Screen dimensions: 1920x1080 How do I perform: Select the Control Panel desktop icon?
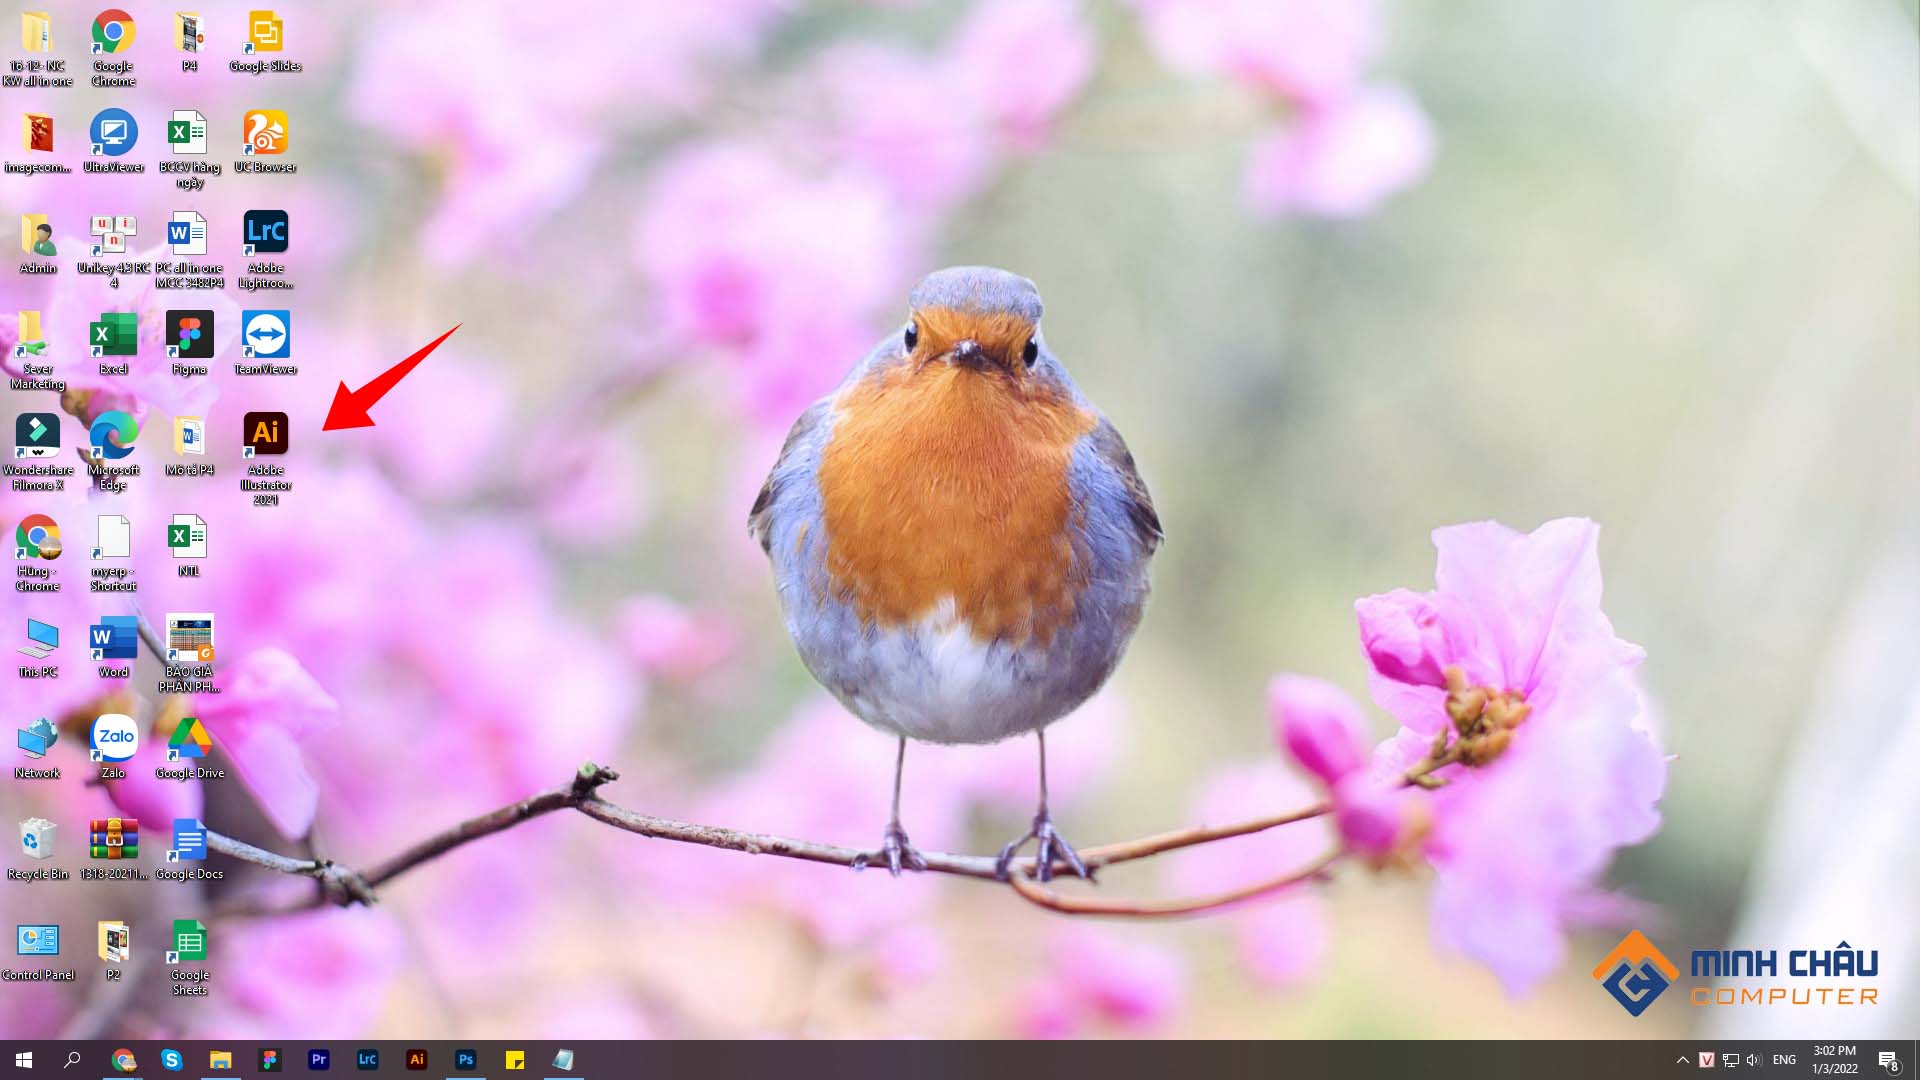[x=37, y=950]
